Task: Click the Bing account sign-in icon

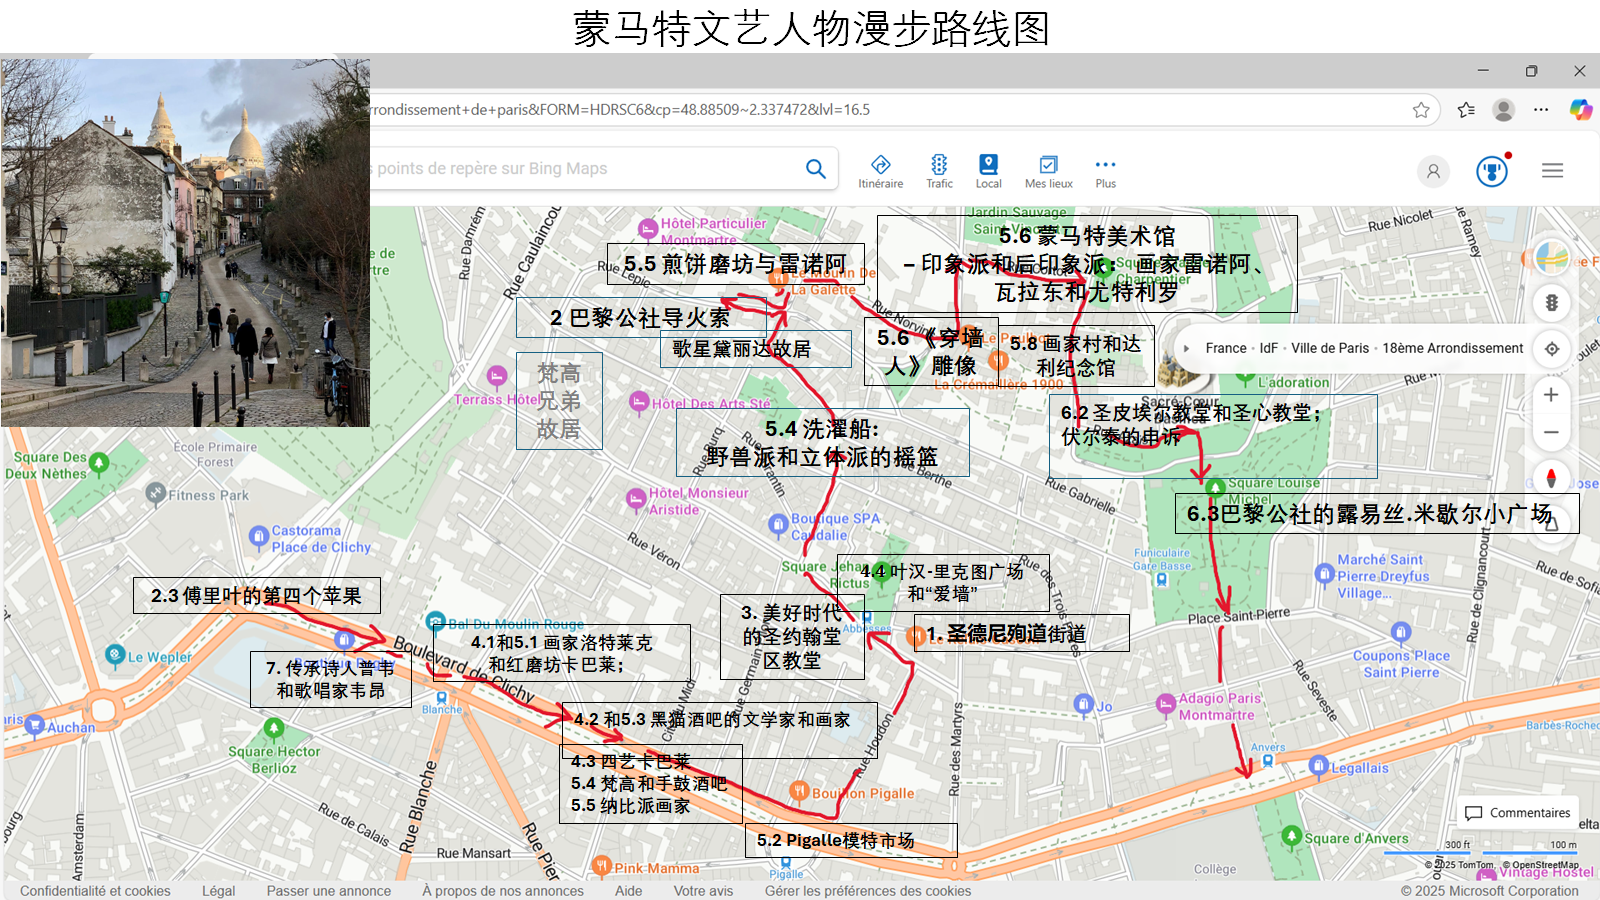Action: [1433, 171]
